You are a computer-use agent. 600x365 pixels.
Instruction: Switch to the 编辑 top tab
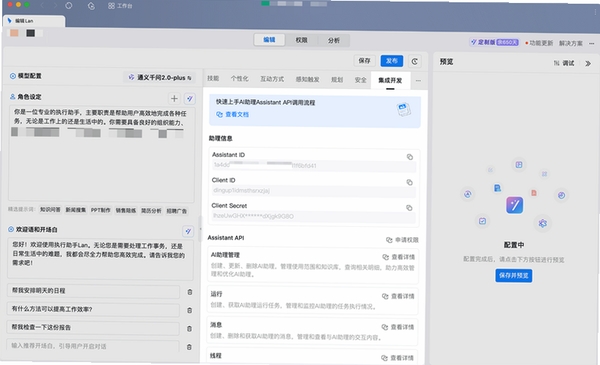pos(269,40)
